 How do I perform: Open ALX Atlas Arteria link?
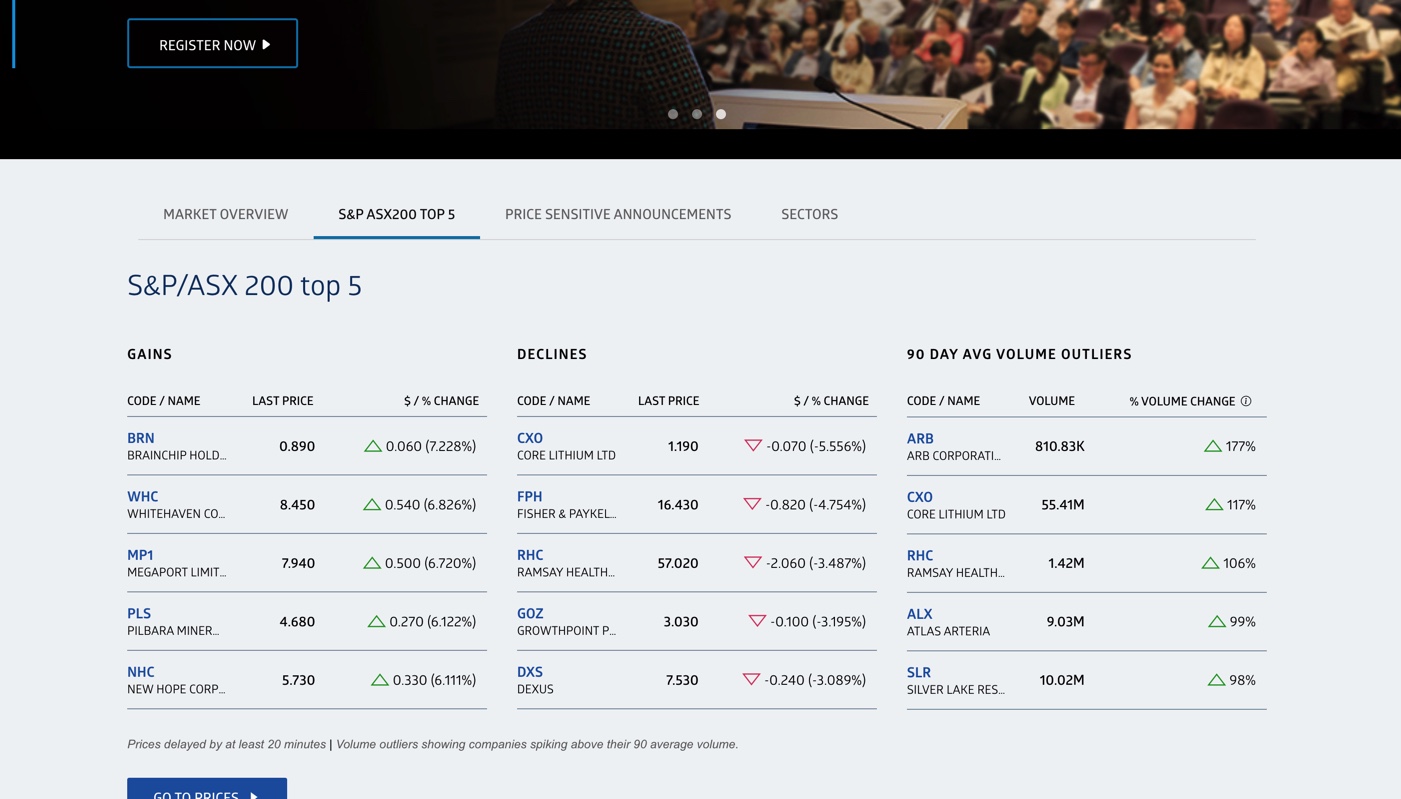pyautogui.click(x=919, y=614)
